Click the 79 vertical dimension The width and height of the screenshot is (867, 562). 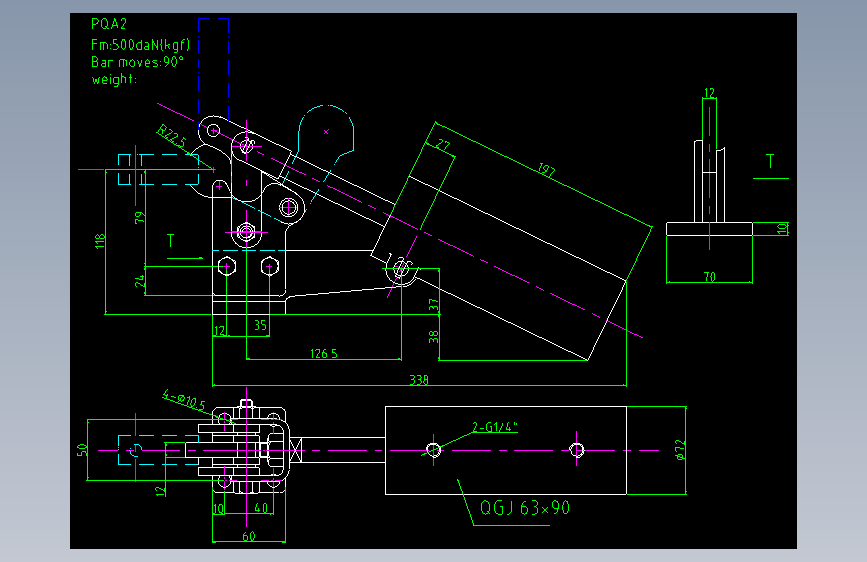(139, 217)
